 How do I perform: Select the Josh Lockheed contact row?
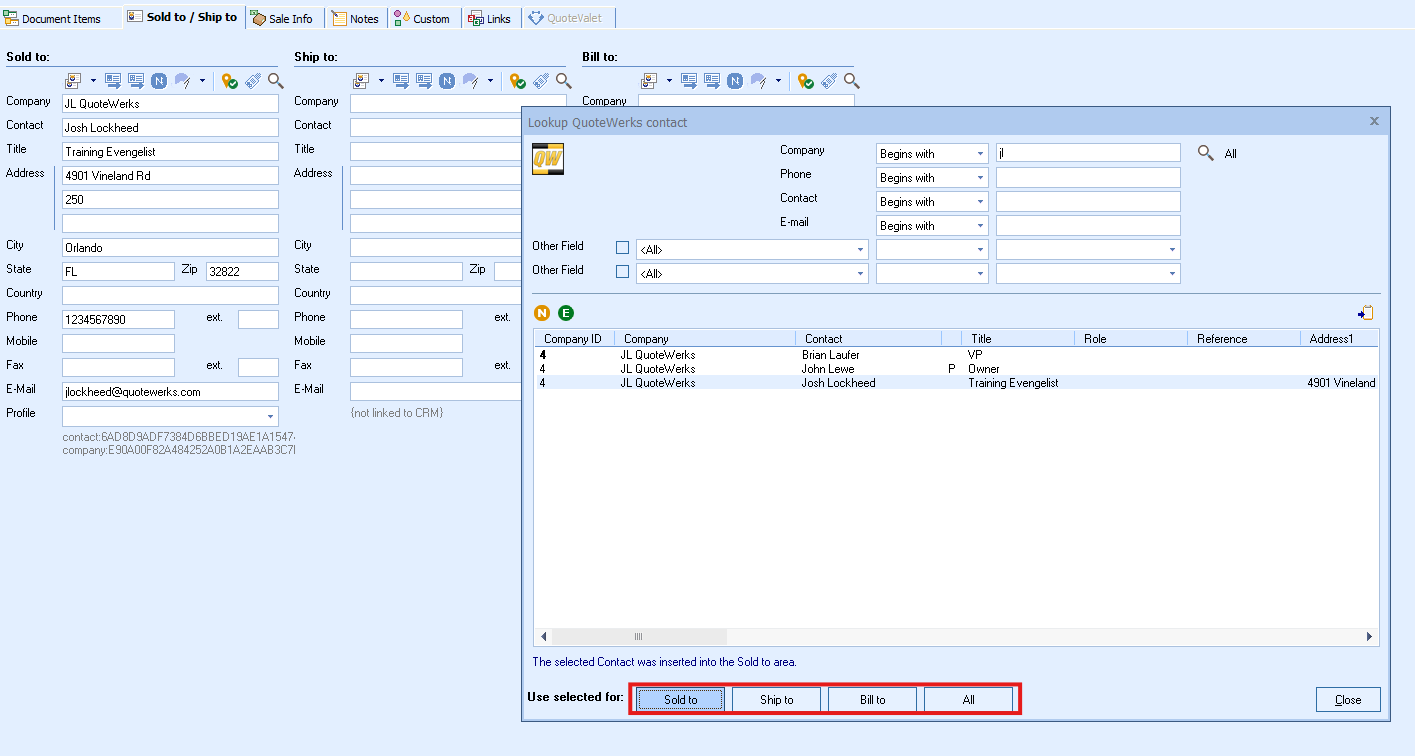point(956,382)
